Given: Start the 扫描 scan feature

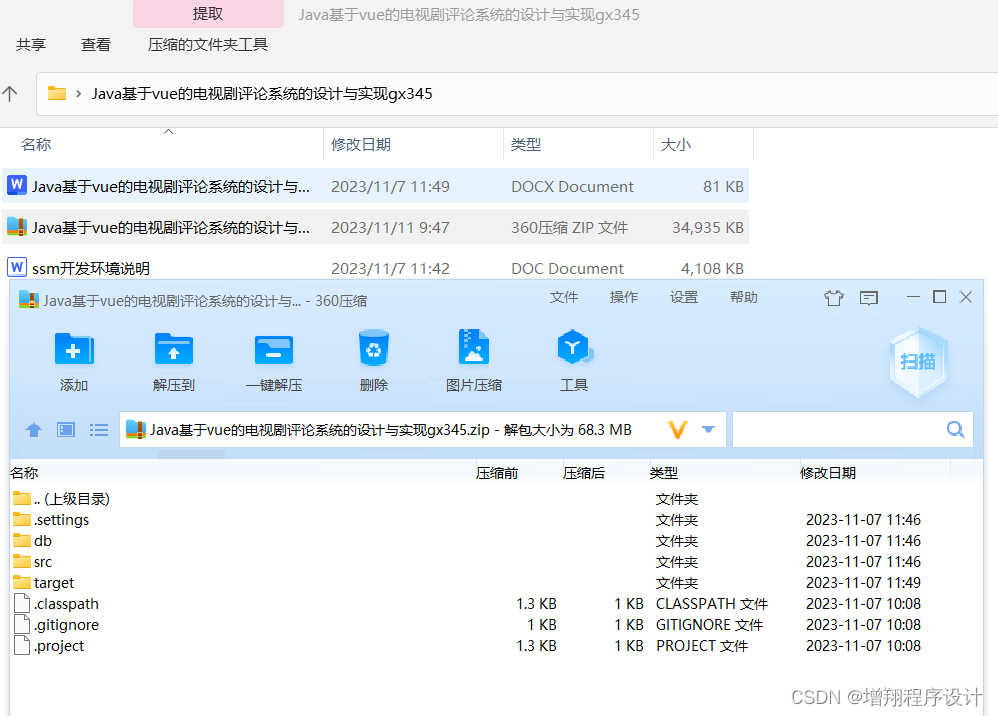Looking at the screenshot, I should tap(917, 365).
